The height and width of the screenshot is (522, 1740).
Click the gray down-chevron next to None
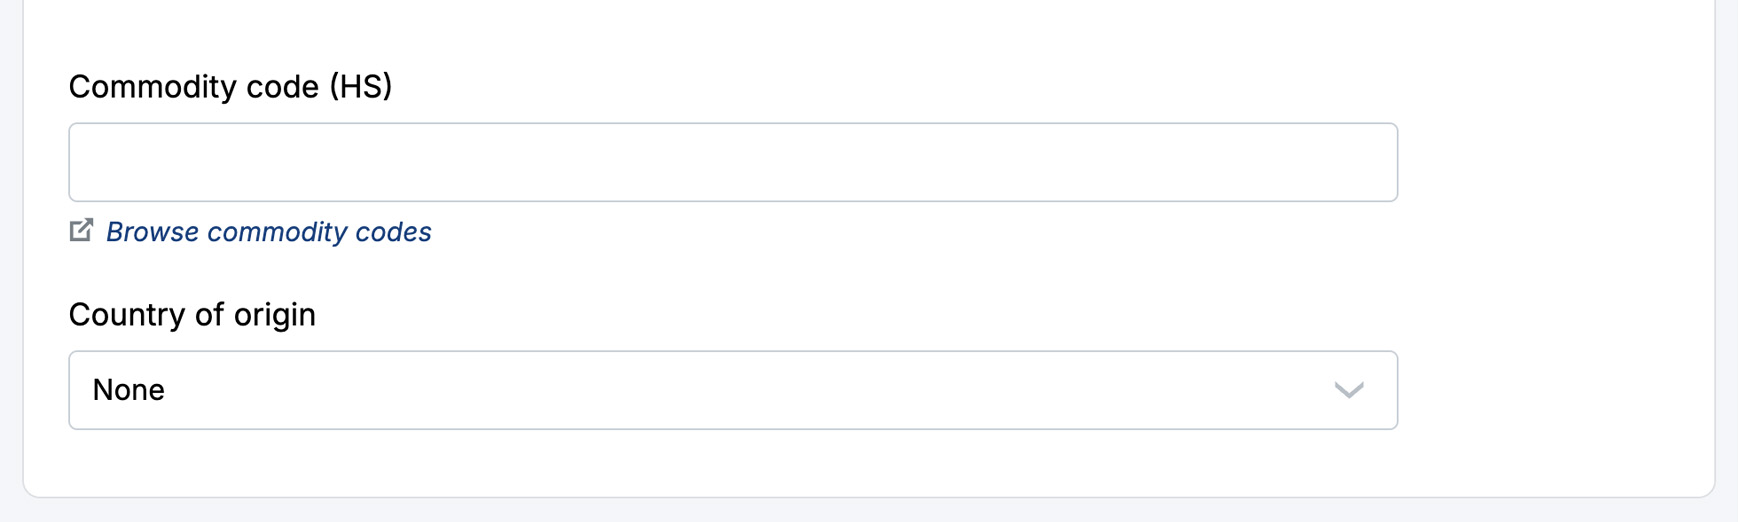pos(1348,390)
